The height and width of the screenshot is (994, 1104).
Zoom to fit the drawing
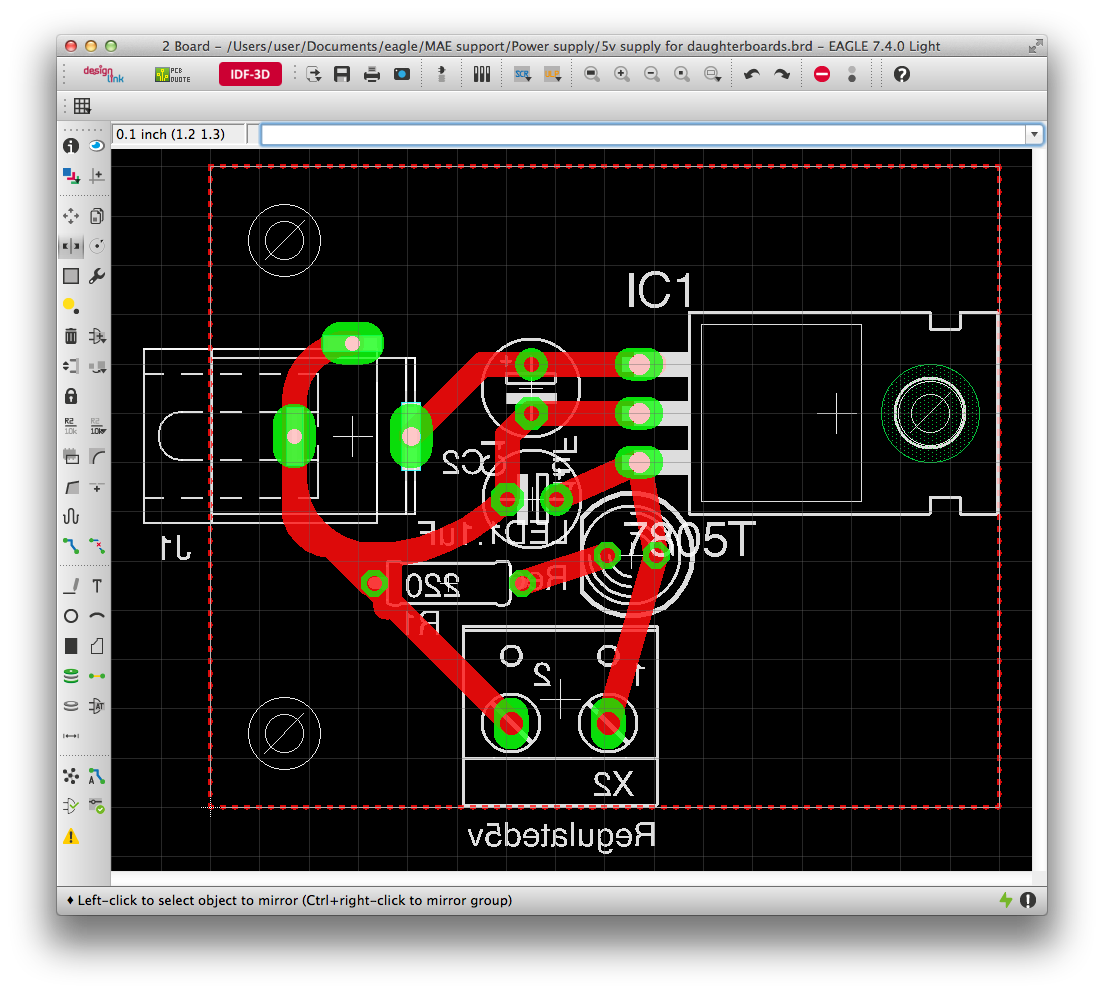[591, 74]
